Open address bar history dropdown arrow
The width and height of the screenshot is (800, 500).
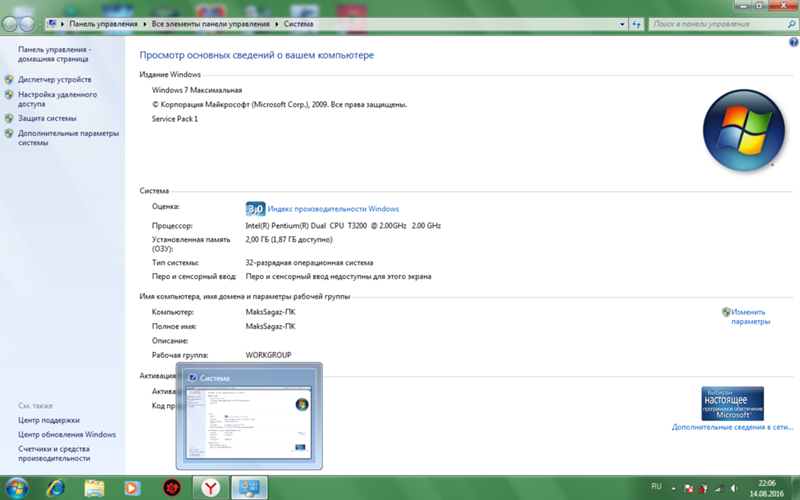coord(622,24)
